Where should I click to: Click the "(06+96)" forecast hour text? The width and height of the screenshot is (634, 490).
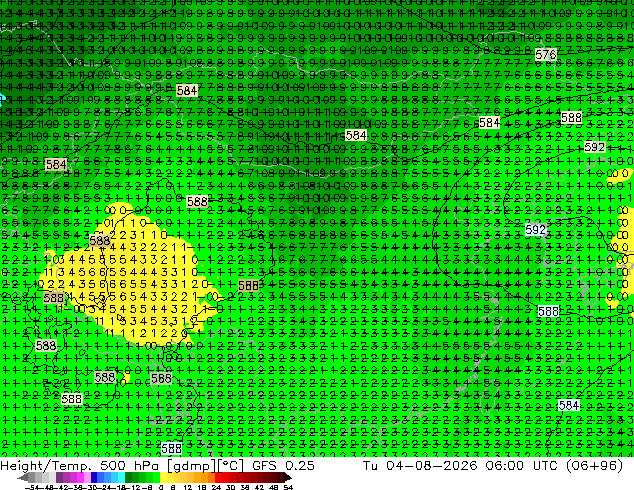[x=594, y=465]
